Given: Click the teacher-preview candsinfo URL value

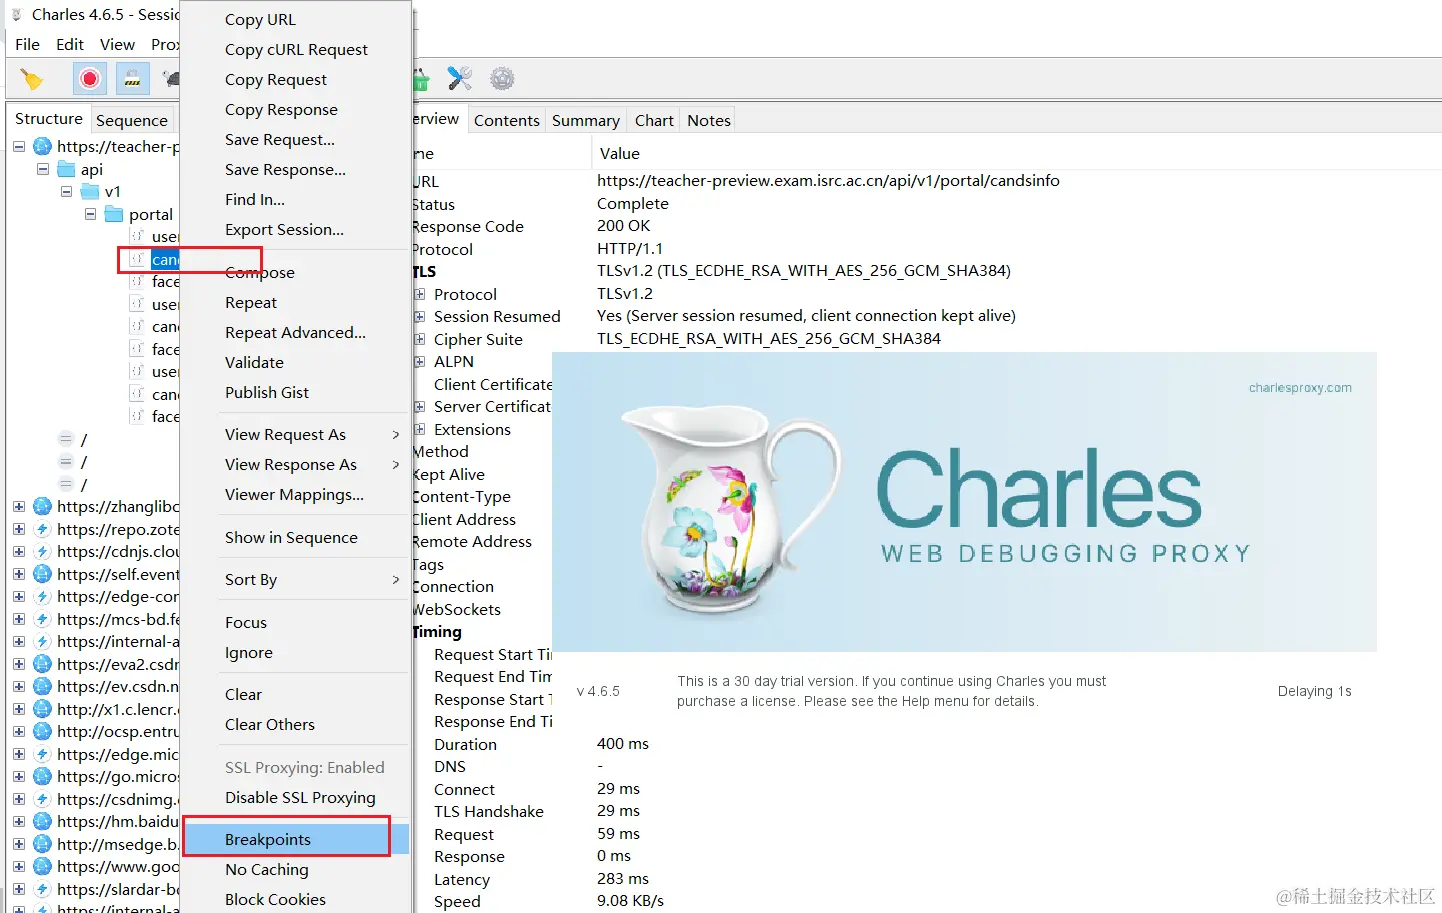Looking at the screenshot, I should 828,181.
